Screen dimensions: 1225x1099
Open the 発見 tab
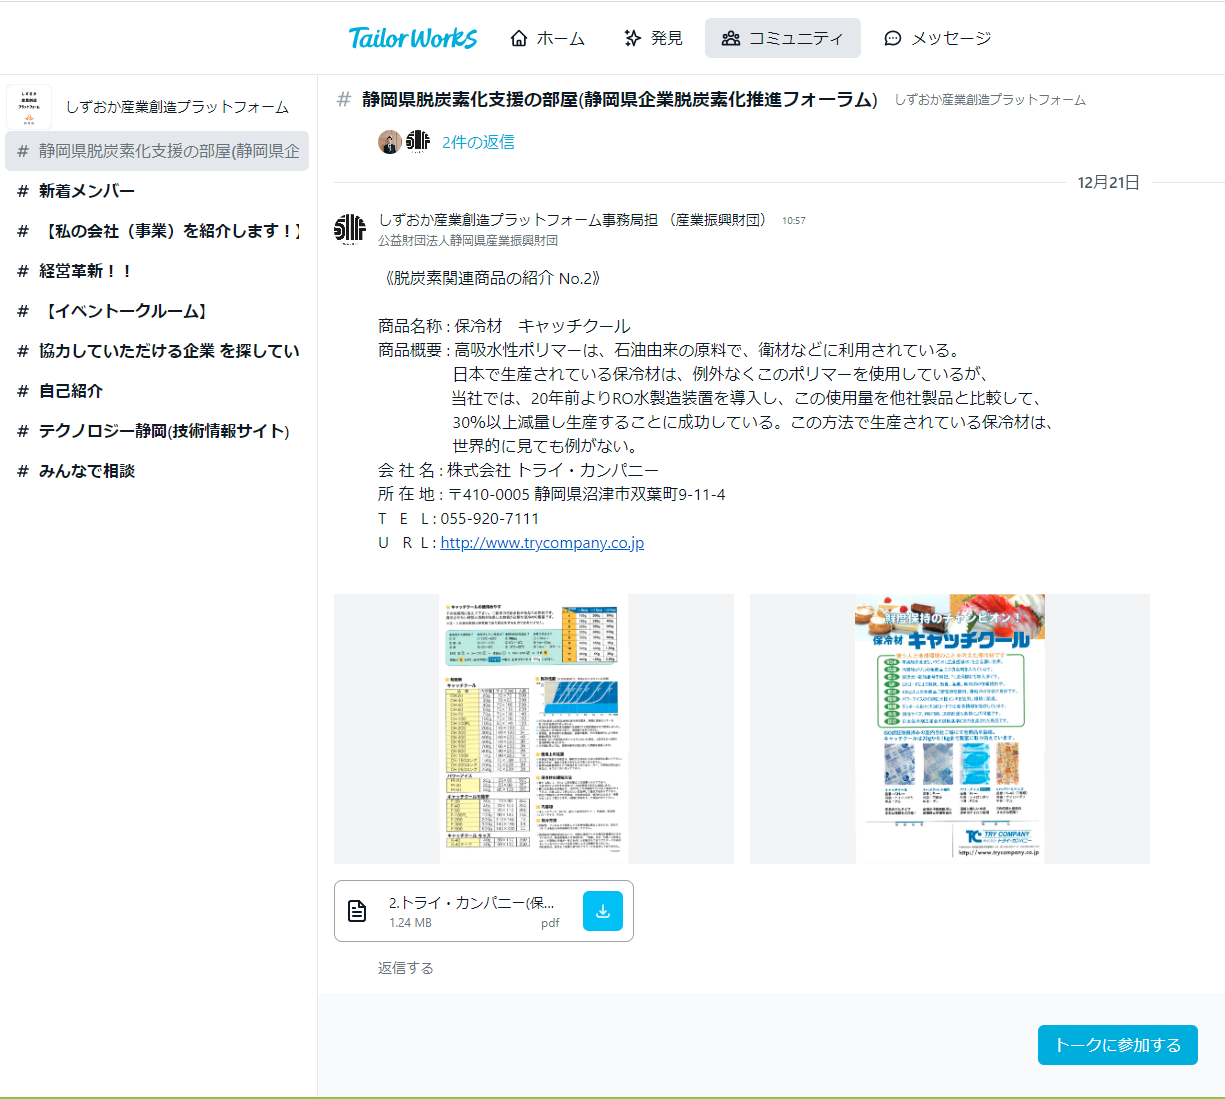point(653,38)
